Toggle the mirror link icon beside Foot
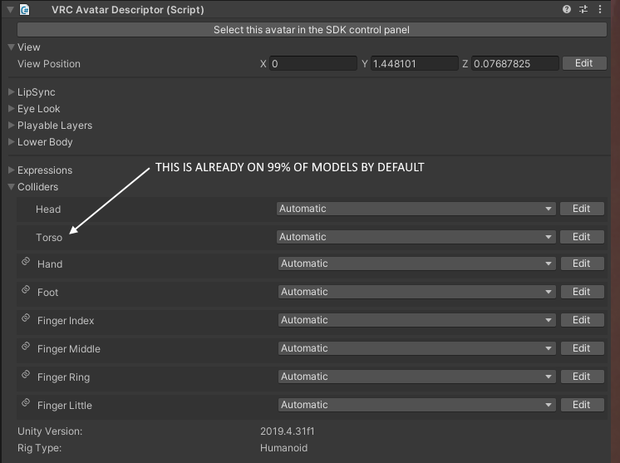The height and width of the screenshot is (463, 620). [x=26, y=290]
